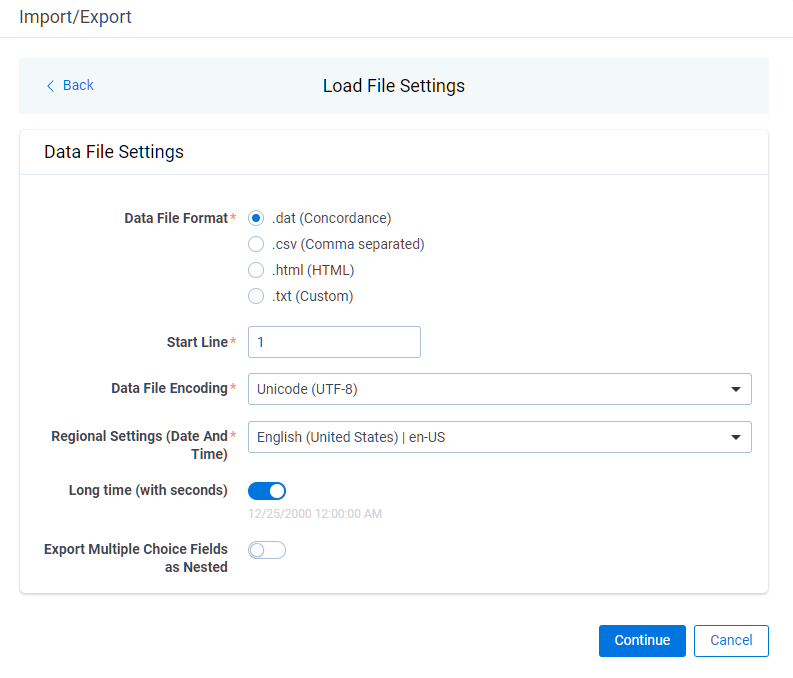Select the .txt (Custom) format radio
This screenshot has width=793, height=678.
tap(256, 296)
